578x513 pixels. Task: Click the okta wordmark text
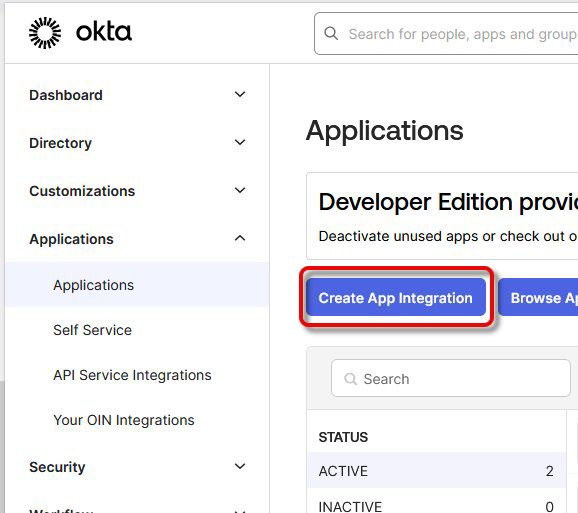pyautogui.click(x=104, y=32)
